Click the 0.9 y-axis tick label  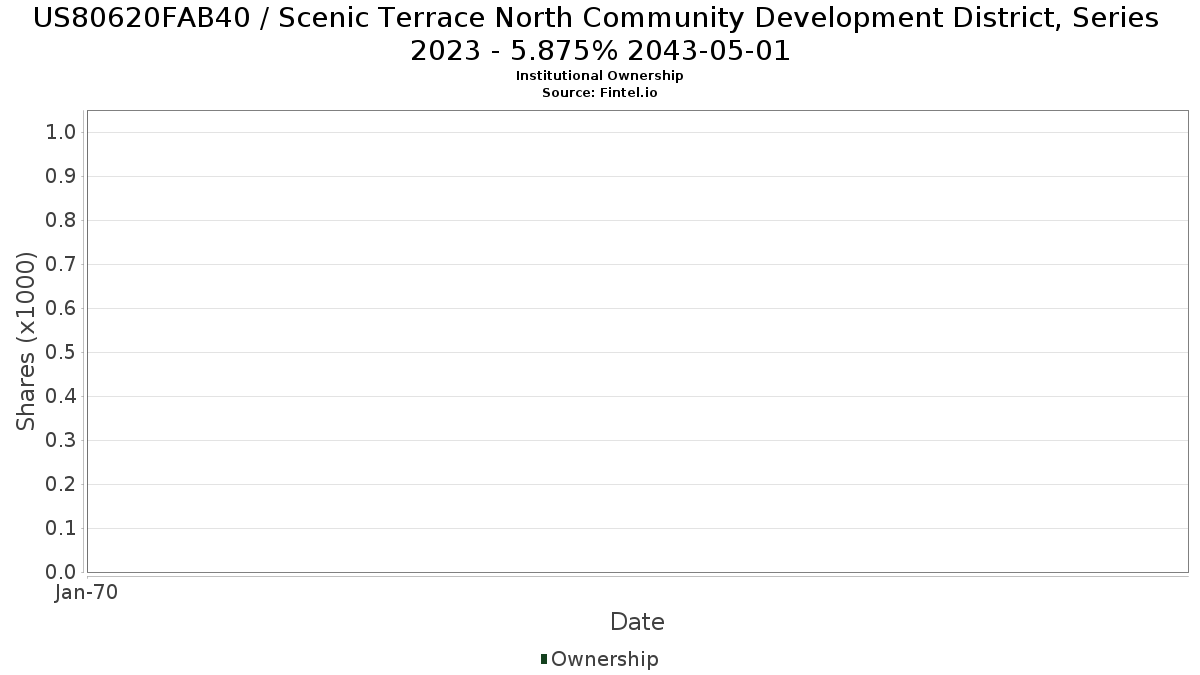tap(61, 177)
